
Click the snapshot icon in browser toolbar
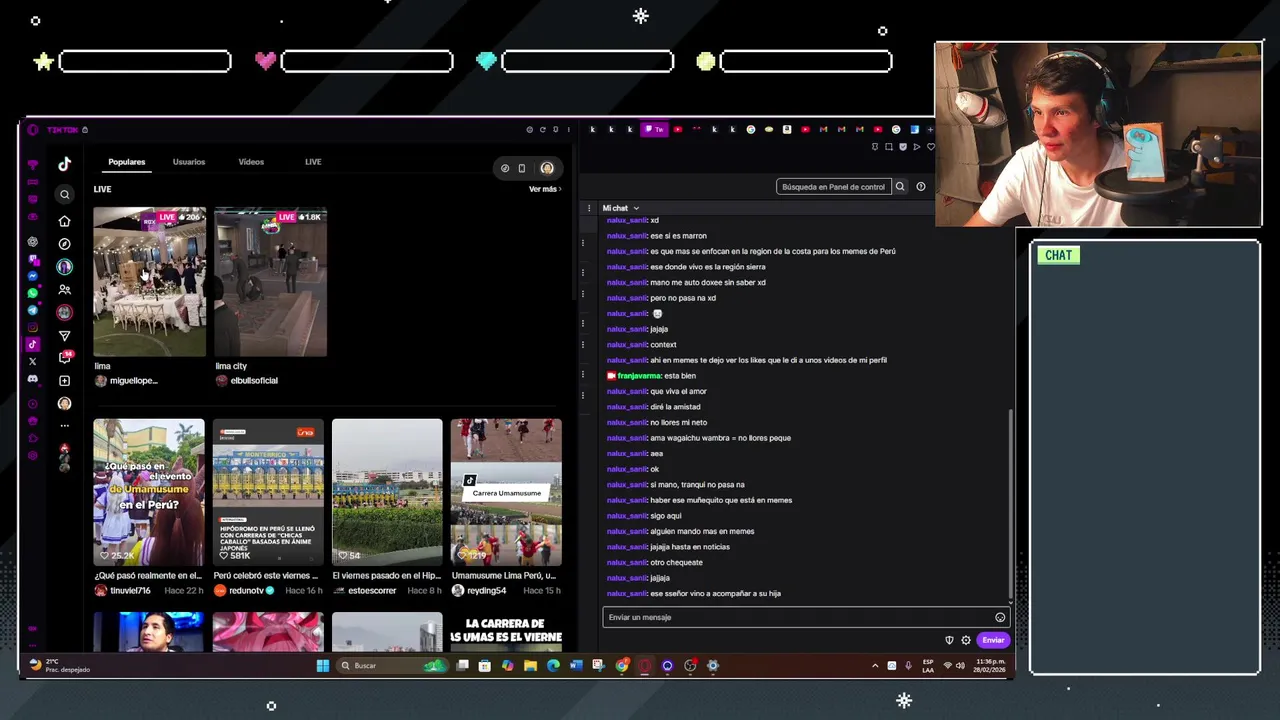(x=889, y=147)
